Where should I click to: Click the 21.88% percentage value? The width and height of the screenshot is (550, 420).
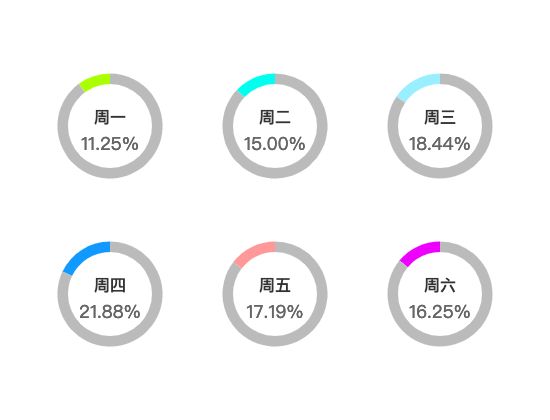(110, 312)
